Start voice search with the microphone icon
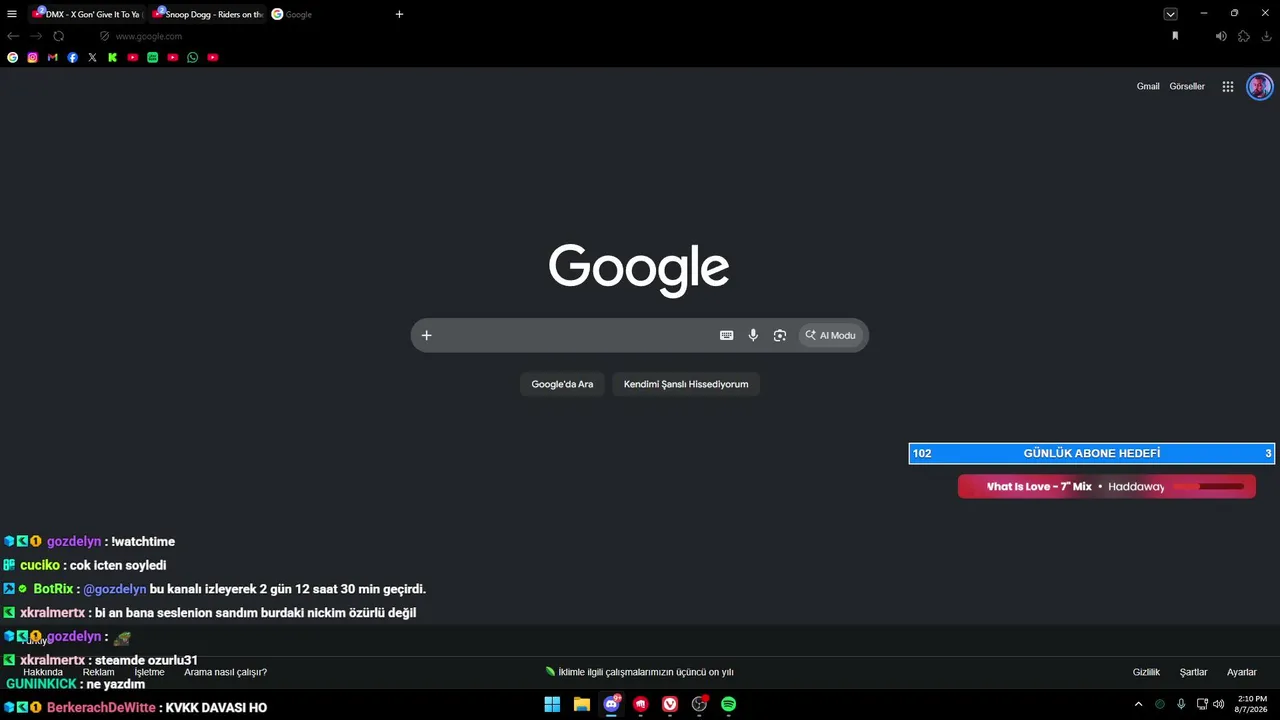 pyautogui.click(x=753, y=335)
